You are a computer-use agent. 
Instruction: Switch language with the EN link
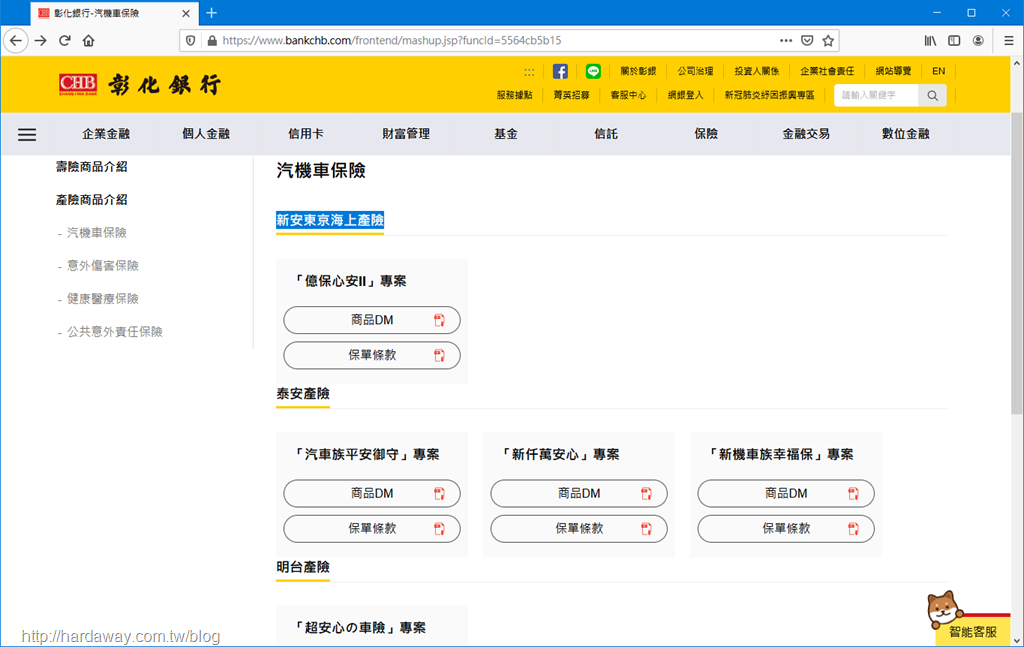pyautogui.click(x=938, y=71)
